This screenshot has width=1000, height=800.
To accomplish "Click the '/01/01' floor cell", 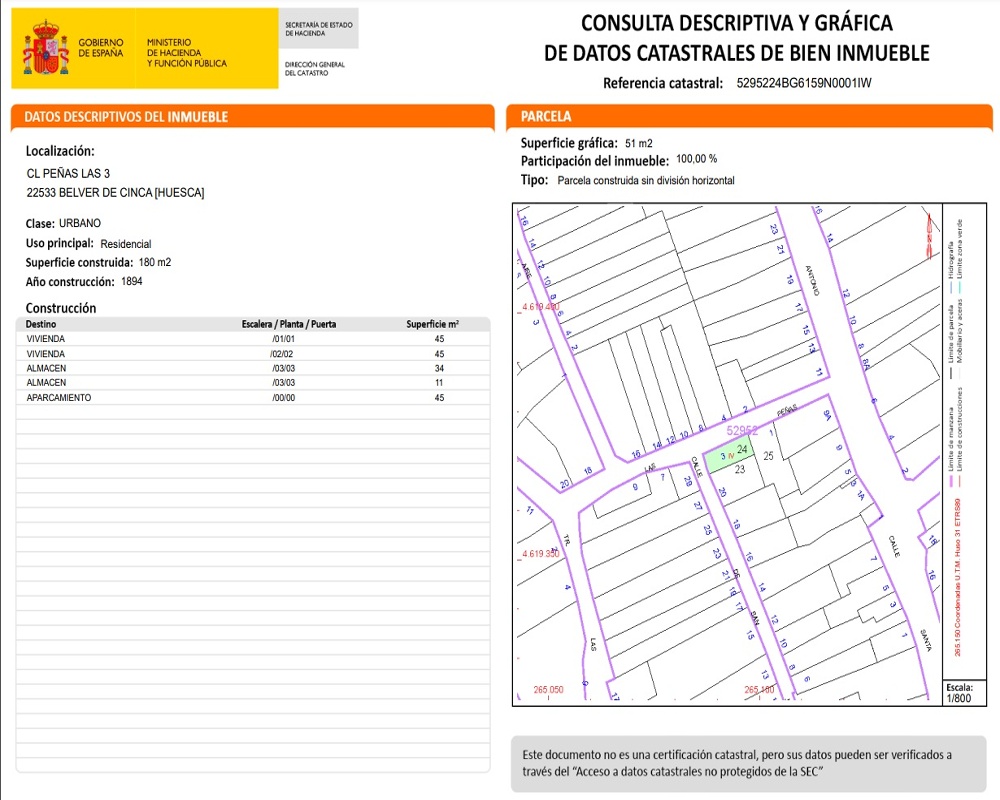I will [283, 339].
